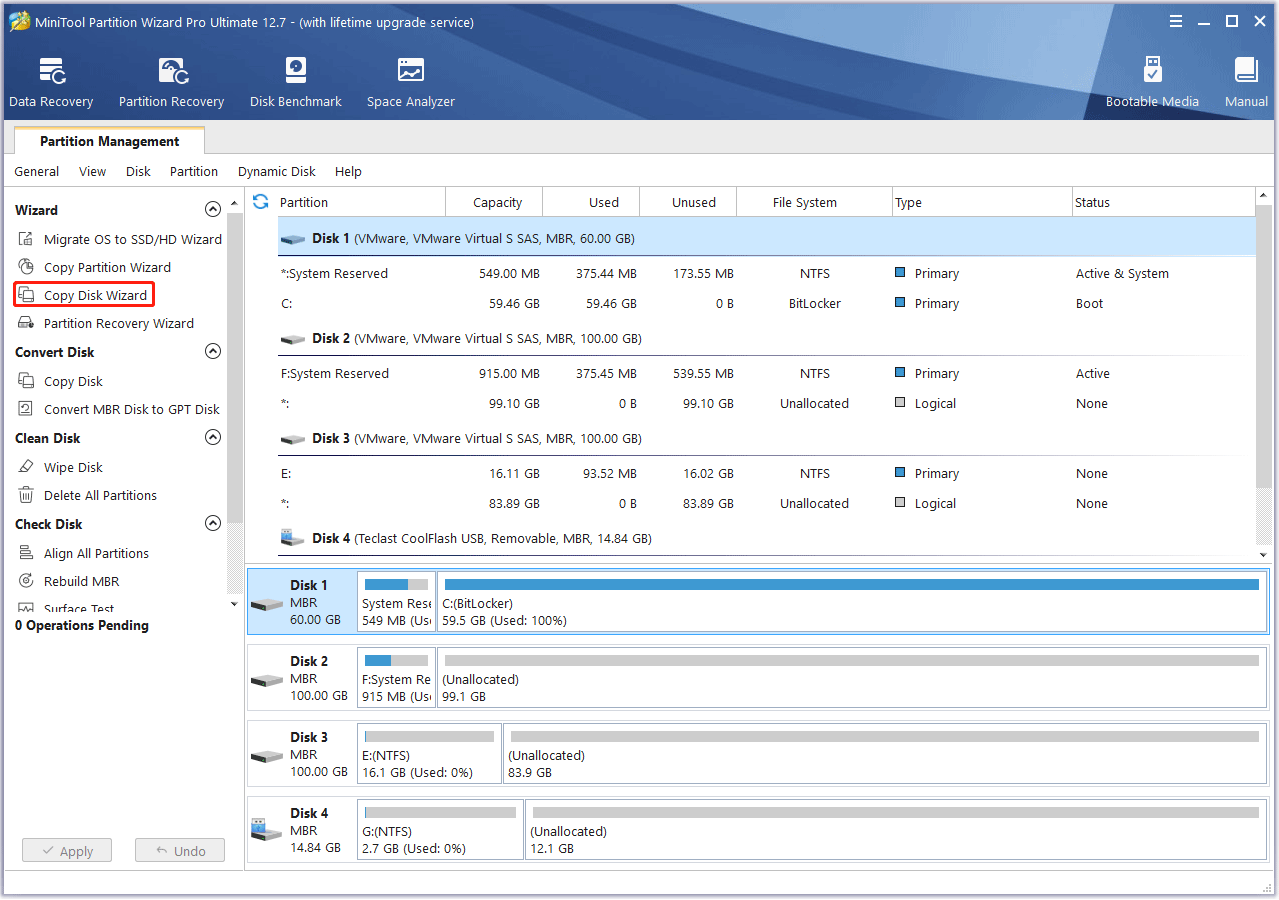Click the Undo button
This screenshot has height=900, width=1279.
(180, 851)
